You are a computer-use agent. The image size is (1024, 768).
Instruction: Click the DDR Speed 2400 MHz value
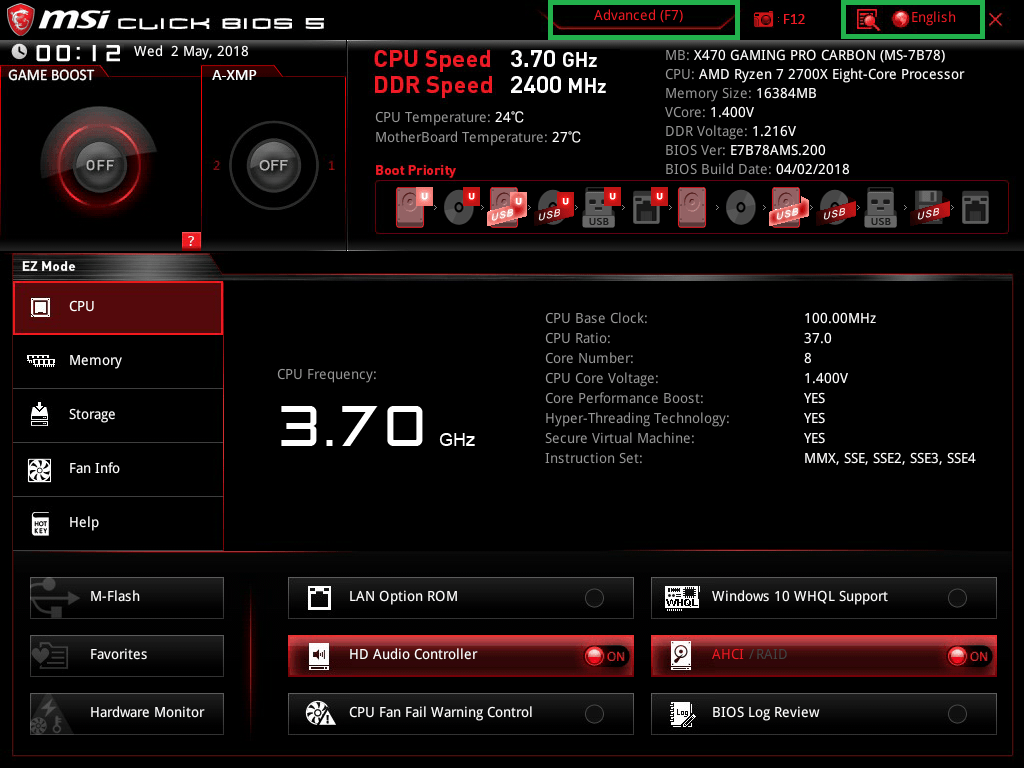point(558,86)
